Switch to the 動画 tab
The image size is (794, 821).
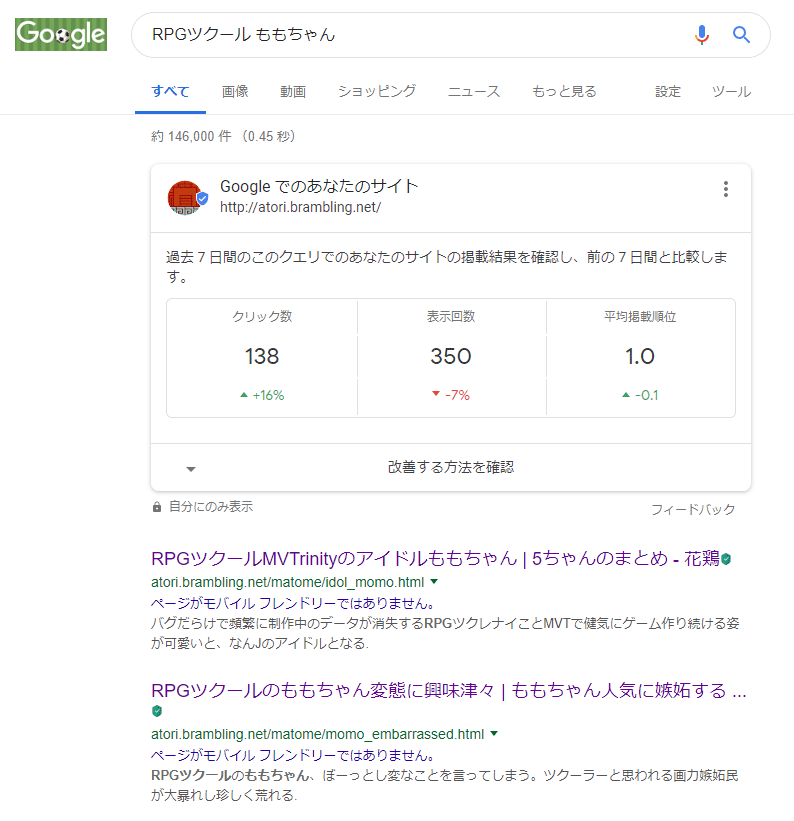pyautogui.click(x=293, y=92)
